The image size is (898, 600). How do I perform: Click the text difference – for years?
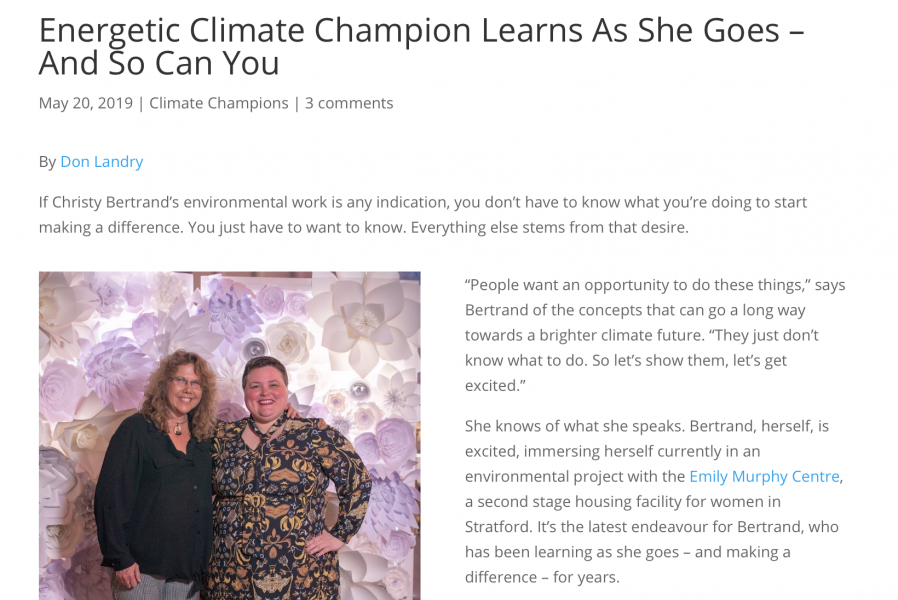pyautogui.click(x=542, y=577)
